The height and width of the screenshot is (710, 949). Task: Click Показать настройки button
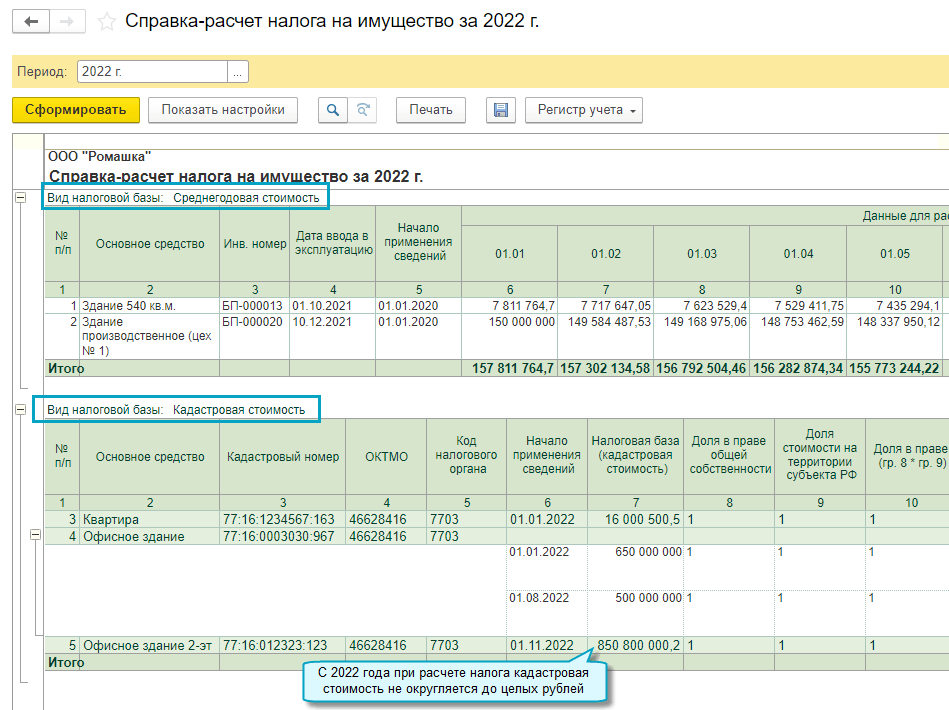pyautogui.click(x=223, y=110)
